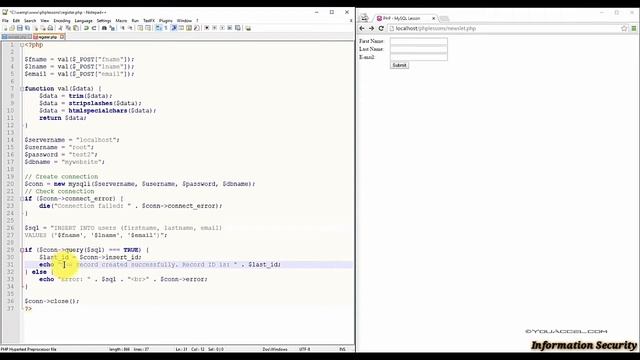
Task: Save the current file via toolbar icon
Action: [20, 28]
